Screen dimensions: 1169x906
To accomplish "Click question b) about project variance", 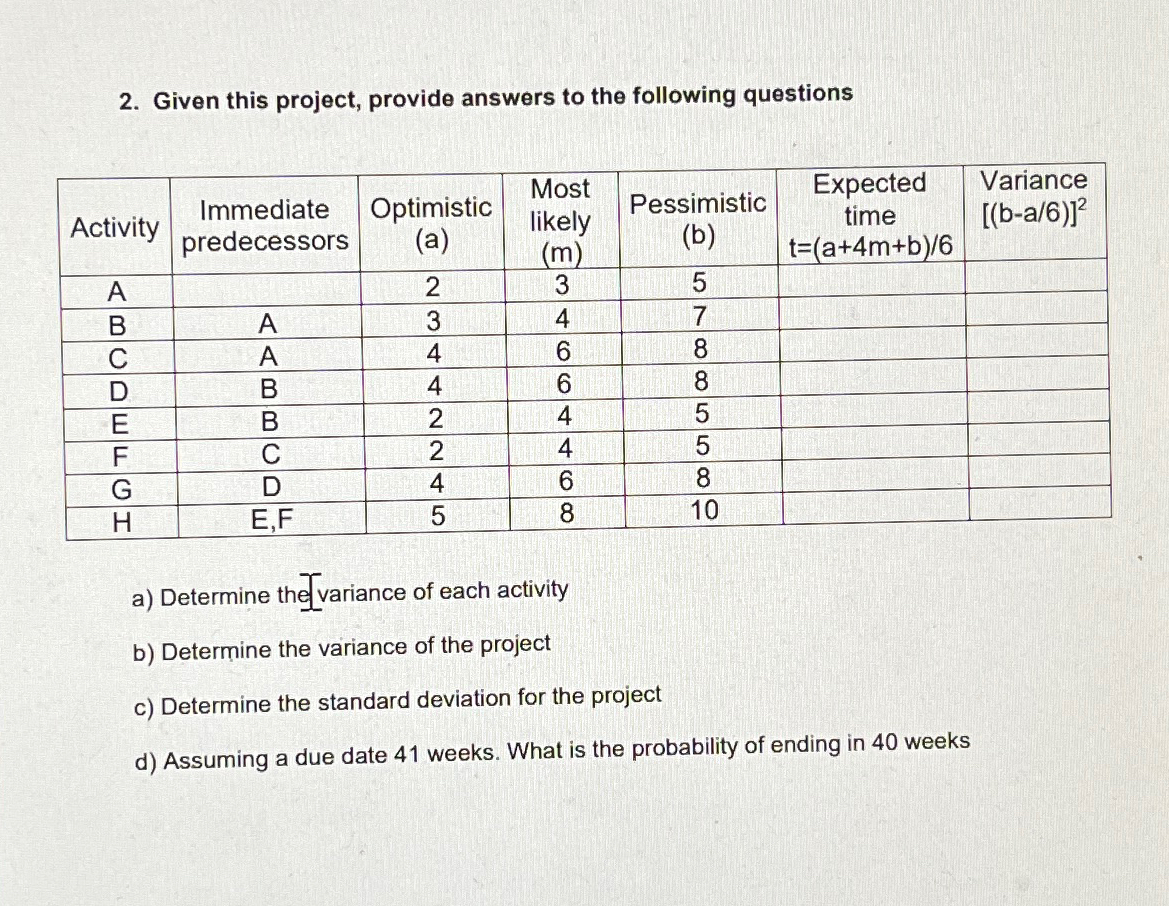I will pyautogui.click(x=342, y=649).
